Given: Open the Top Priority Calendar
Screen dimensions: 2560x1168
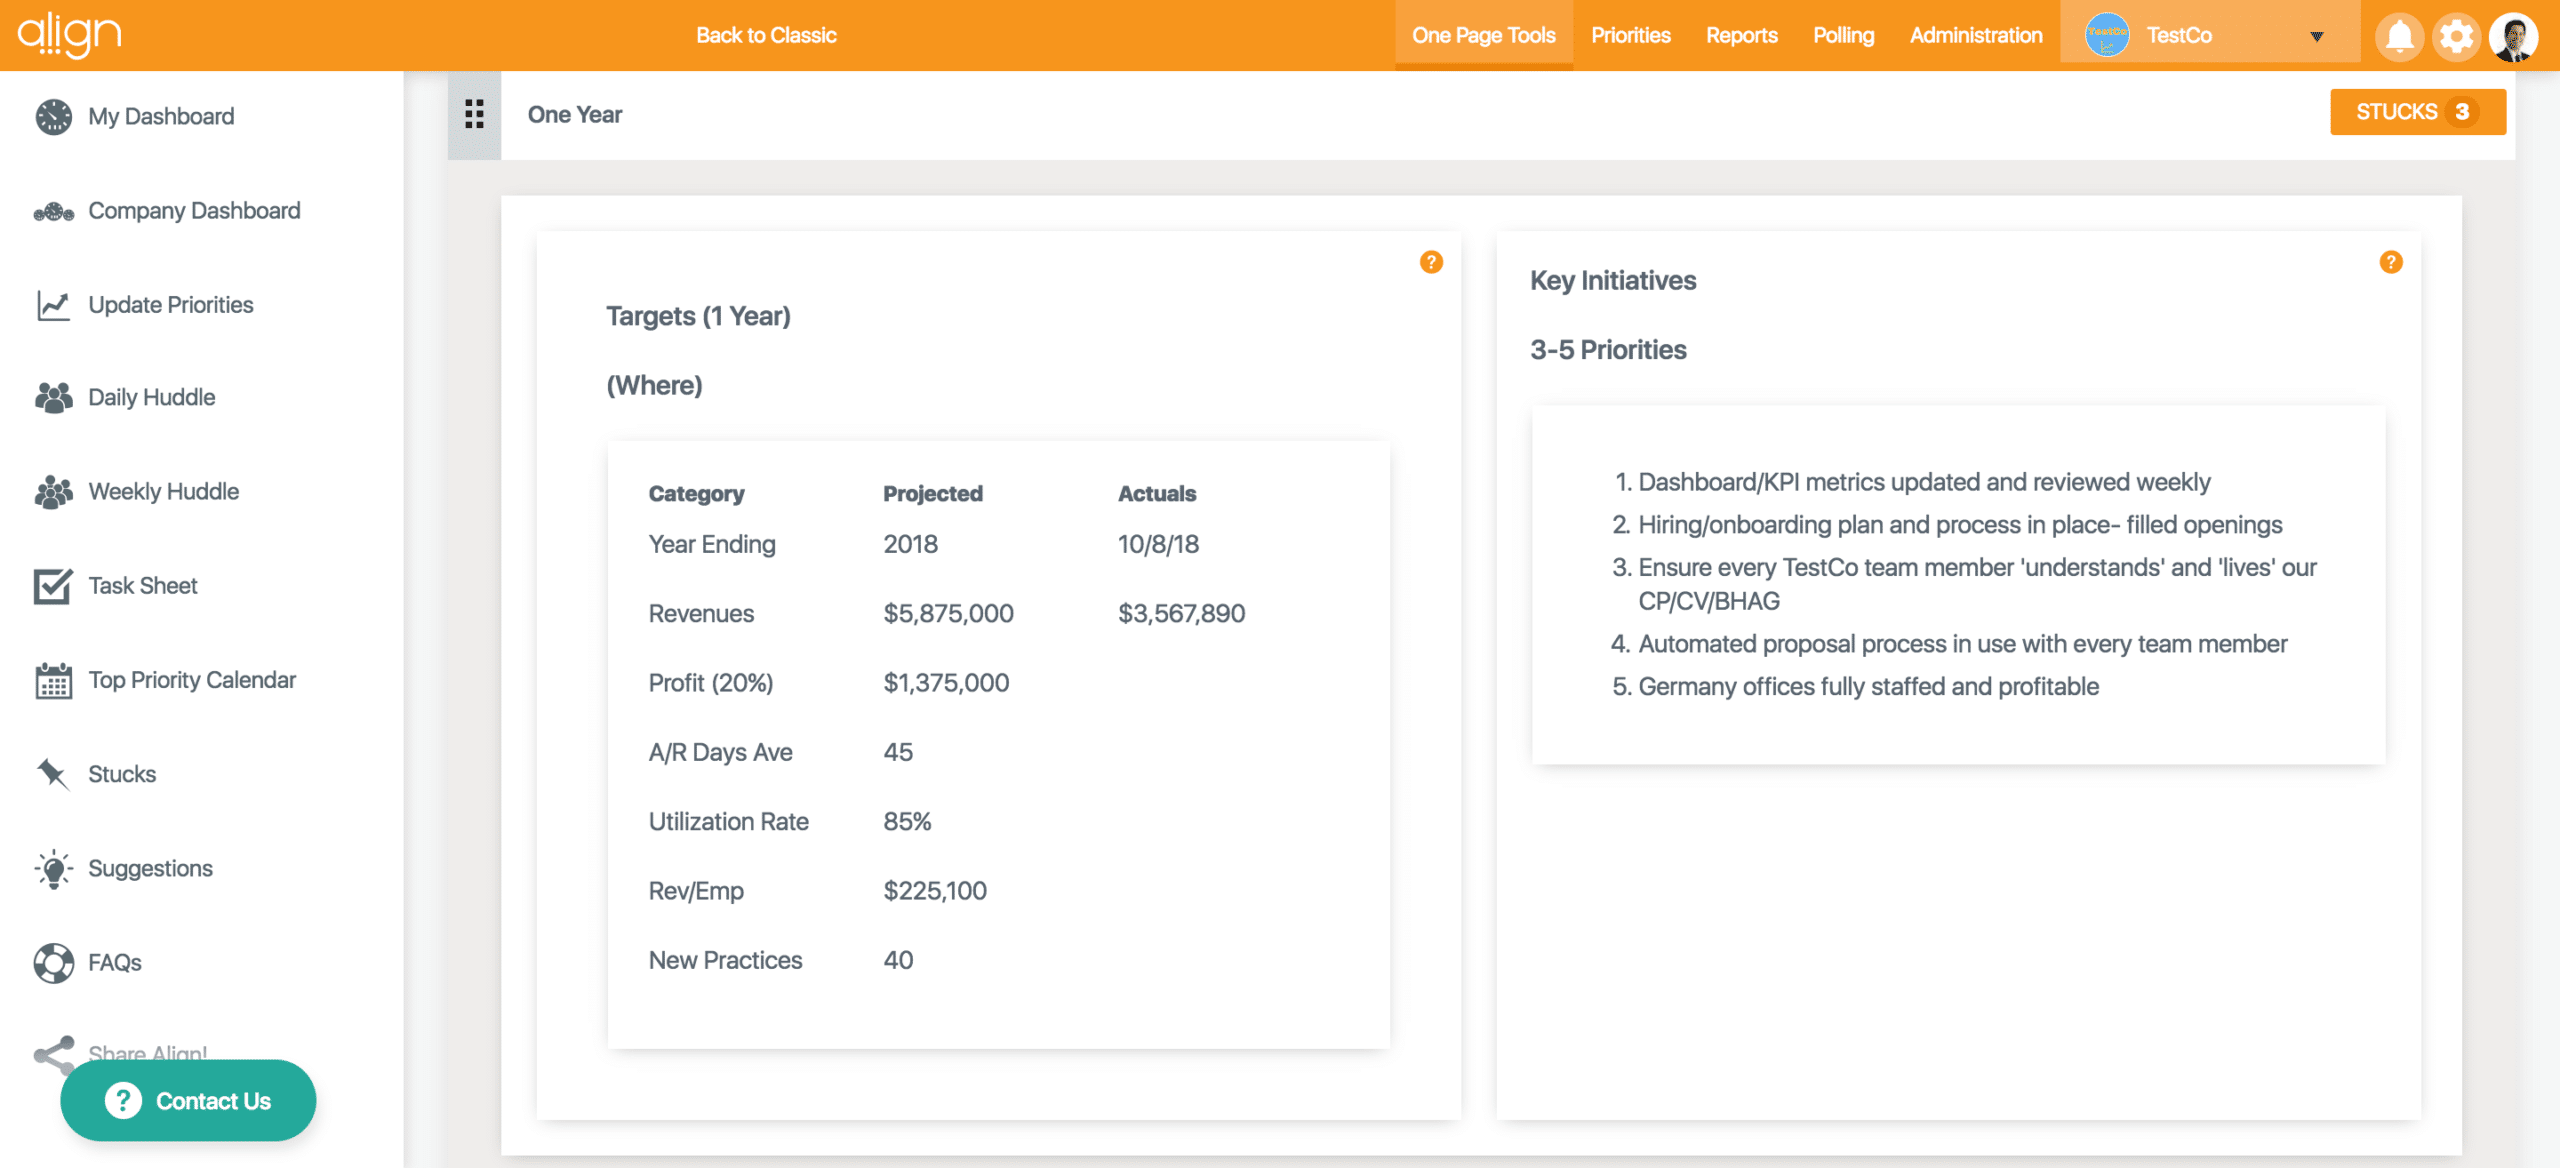Looking at the screenshot, I should [x=52, y=681].
